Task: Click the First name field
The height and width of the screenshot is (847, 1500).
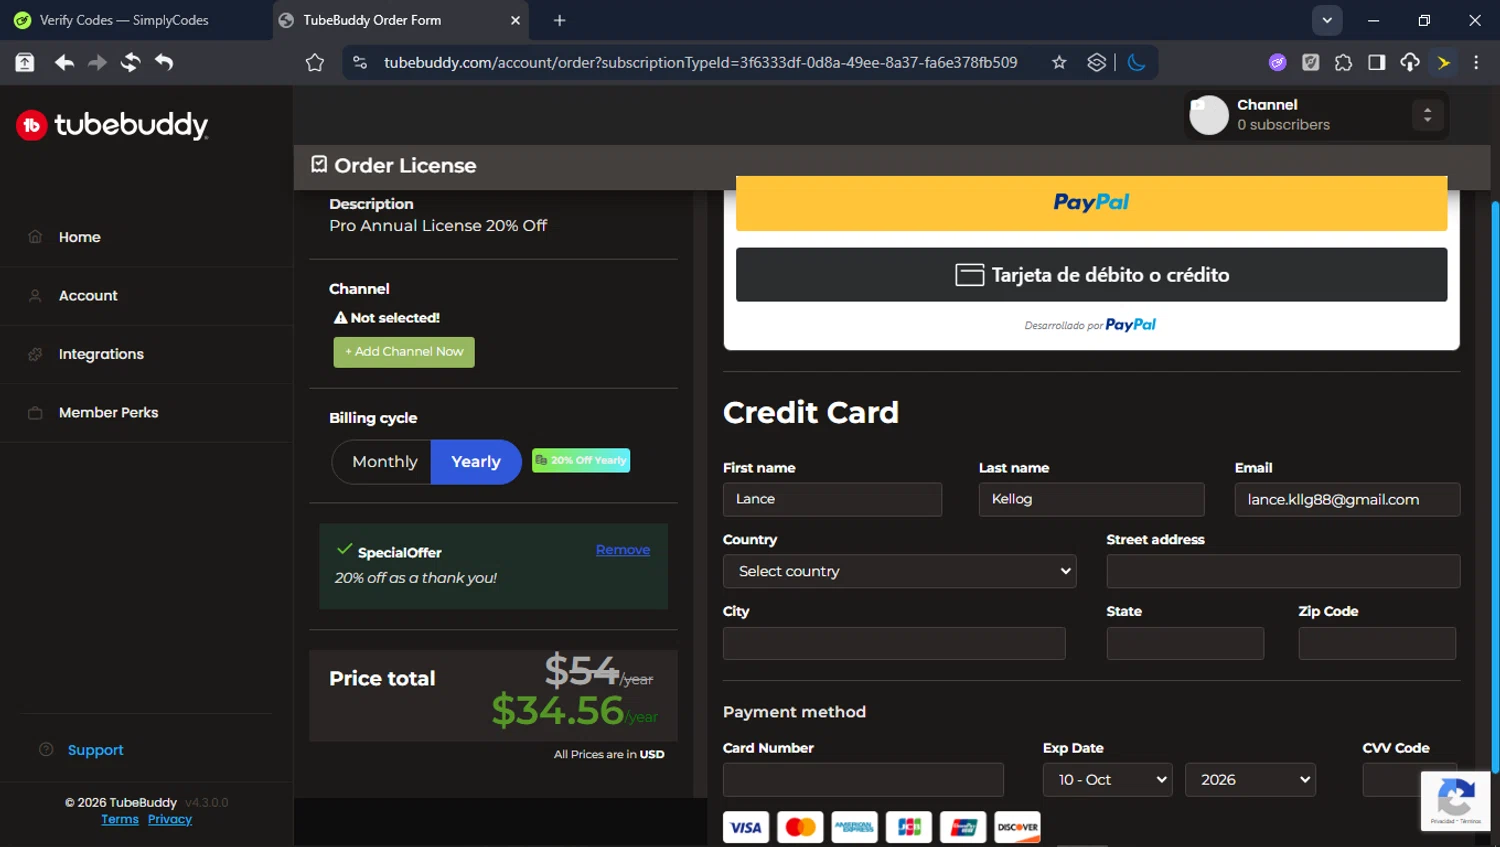Action: (832, 499)
